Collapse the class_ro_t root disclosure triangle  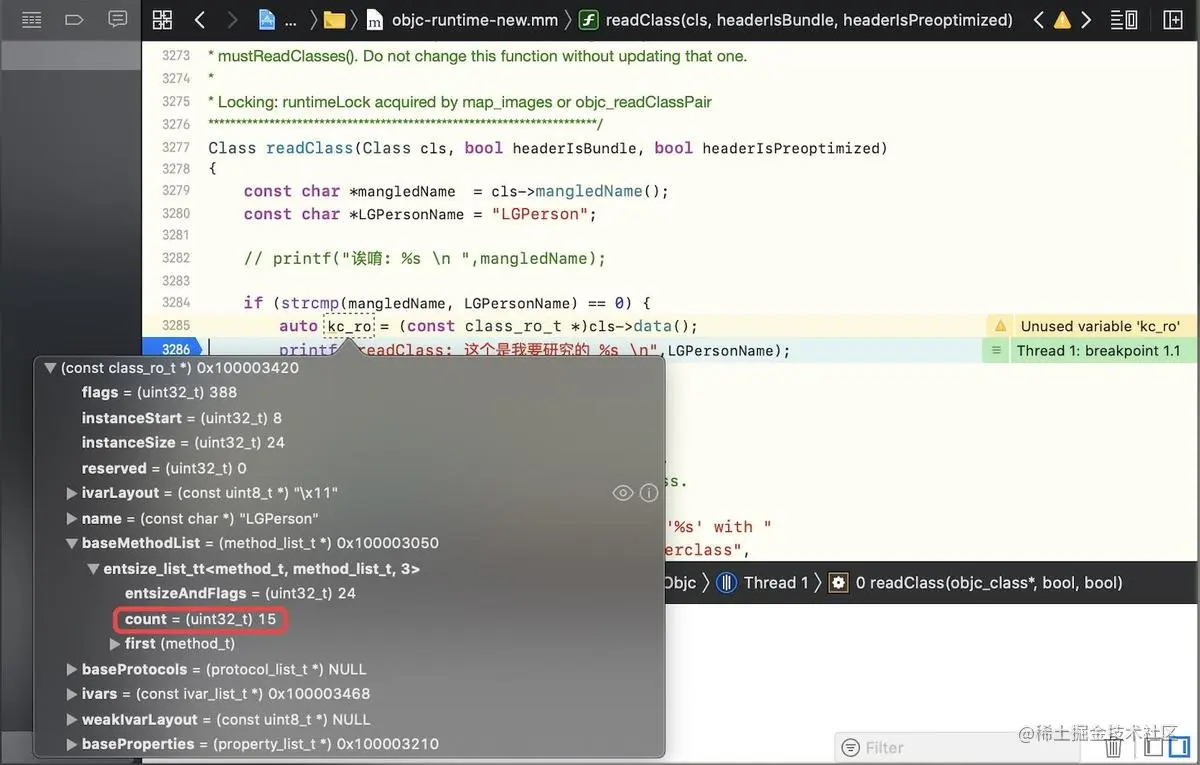pyautogui.click(x=50, y=368)
